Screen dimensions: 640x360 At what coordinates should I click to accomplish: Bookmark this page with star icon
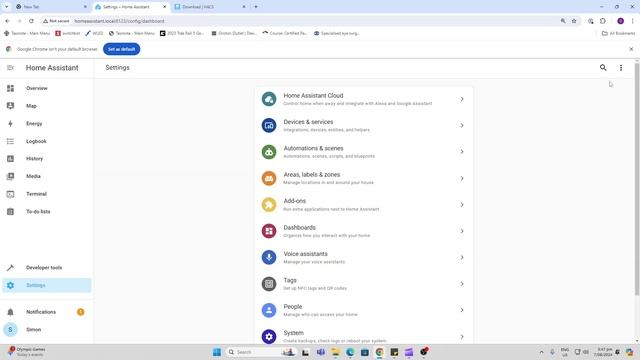(574, 21)
